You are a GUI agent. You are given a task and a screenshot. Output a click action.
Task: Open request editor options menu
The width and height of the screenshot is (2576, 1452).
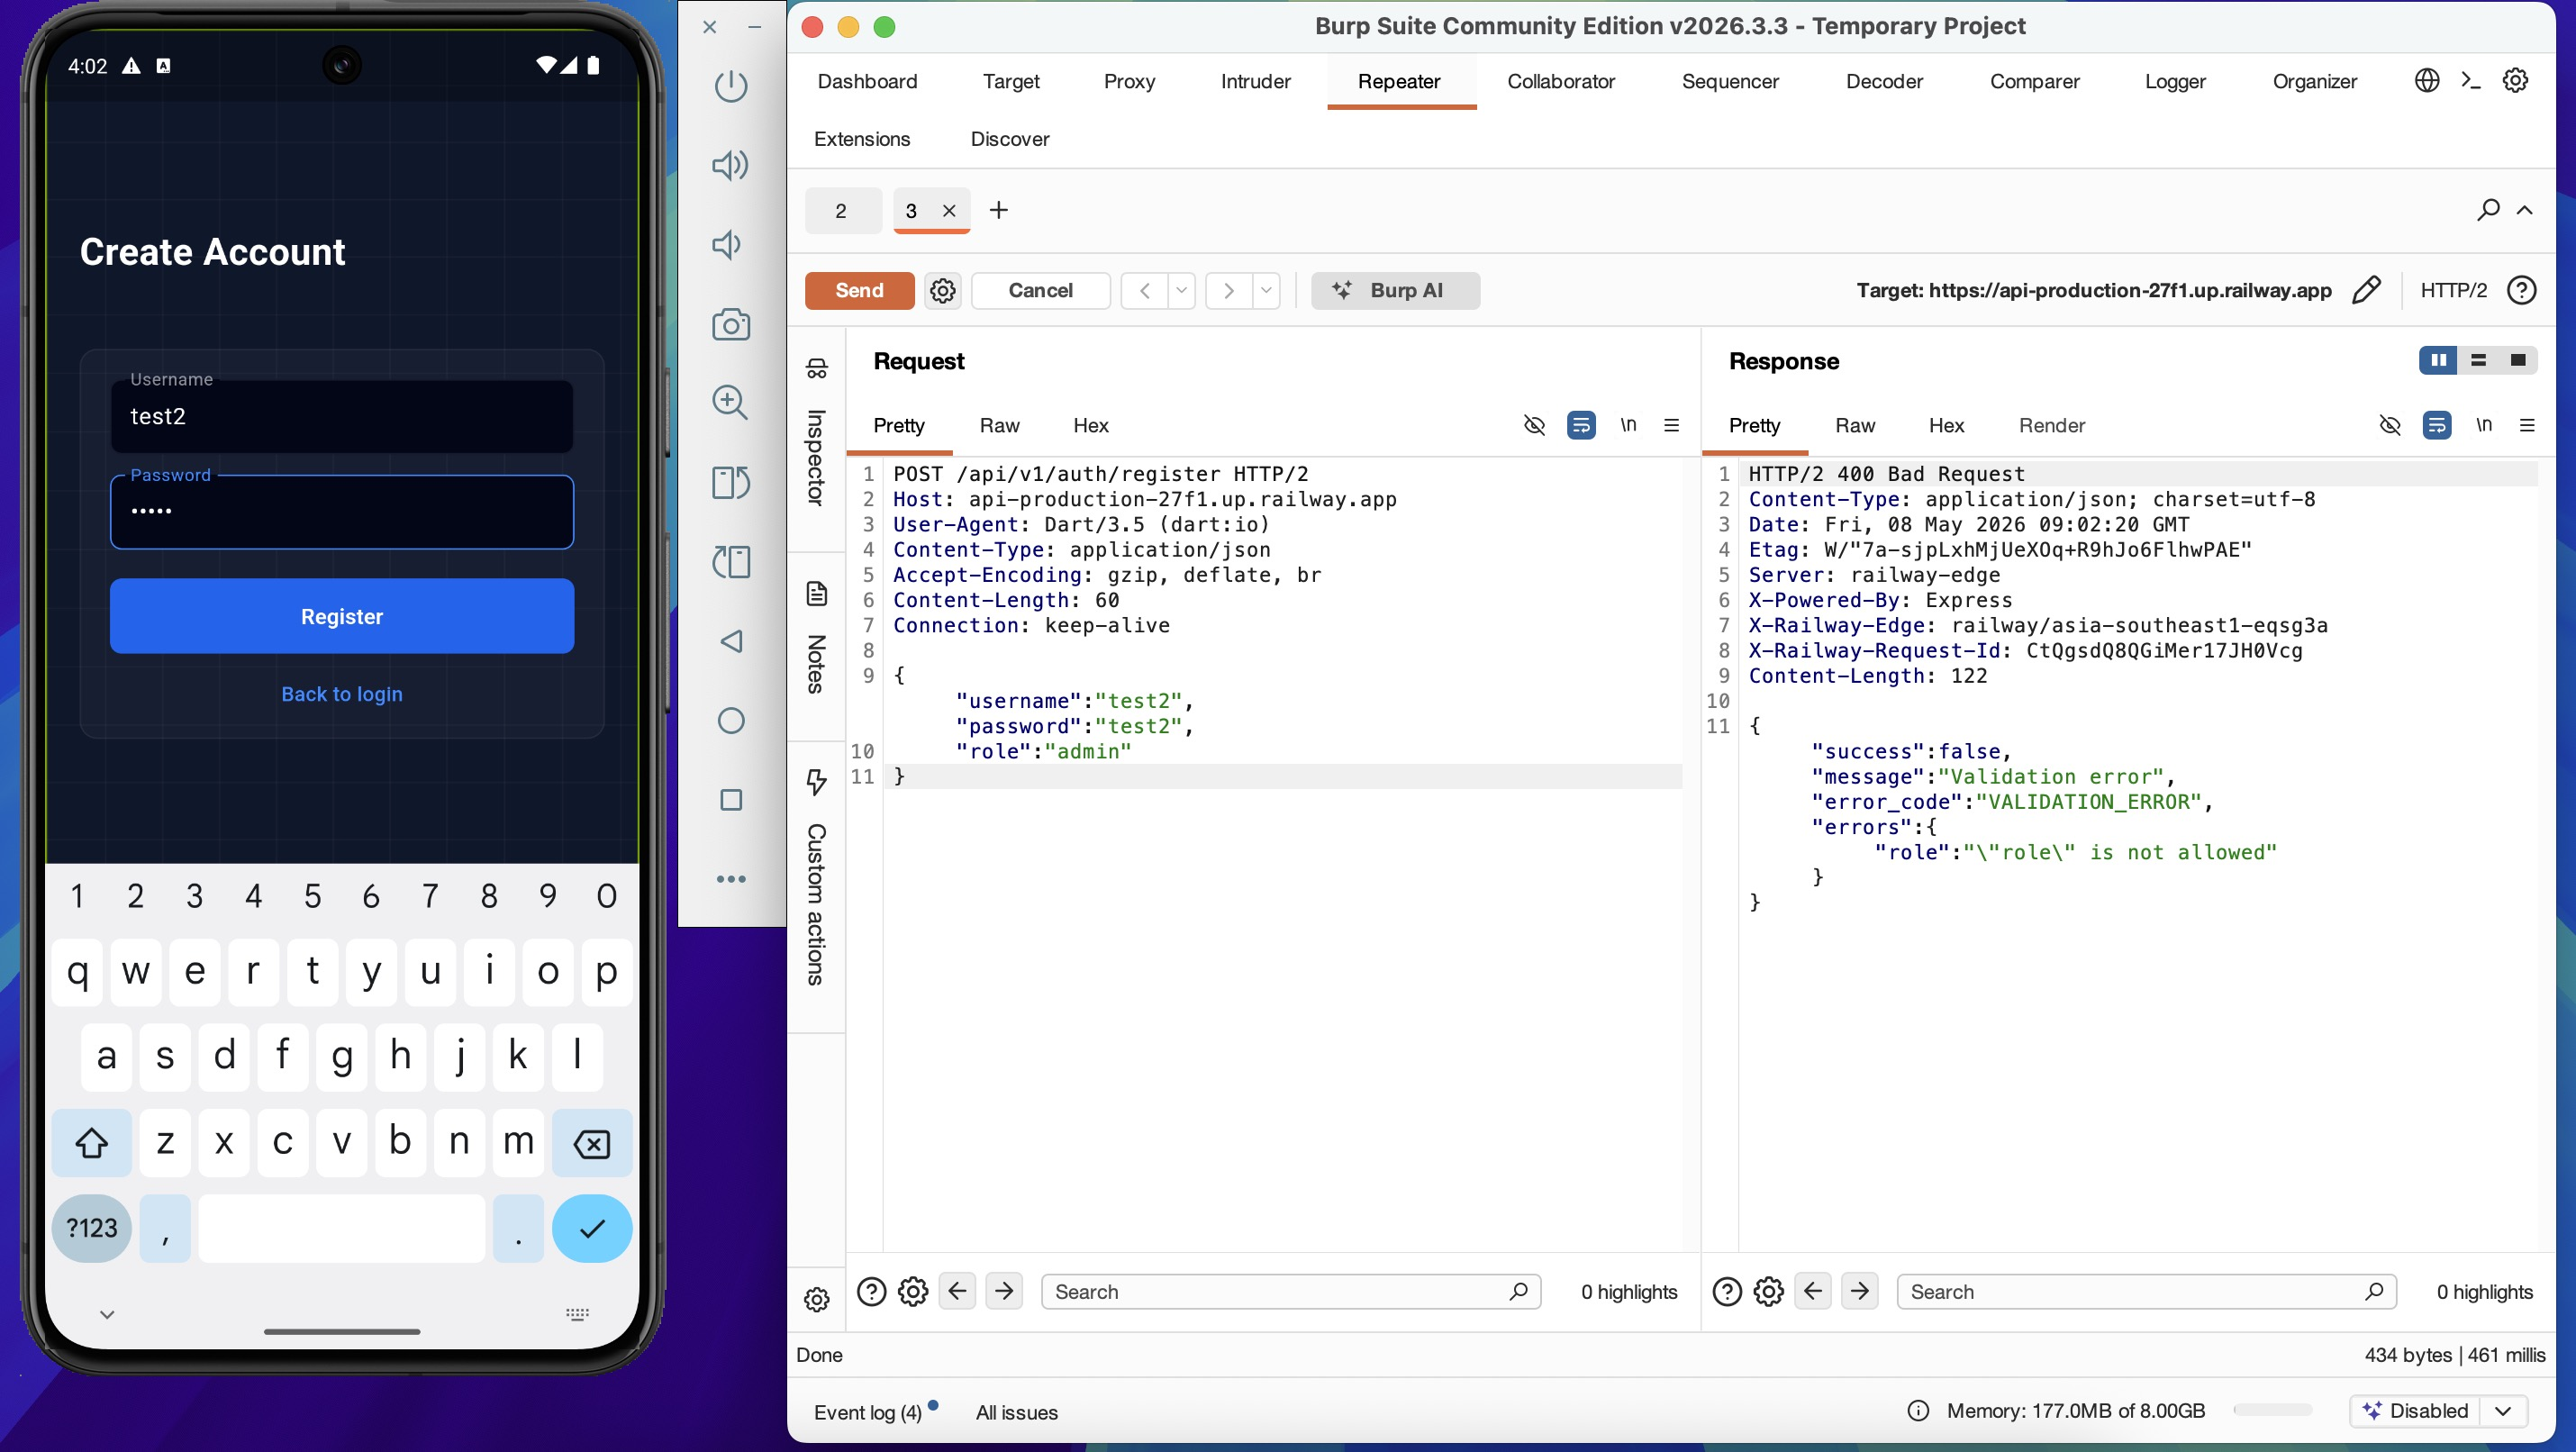(x=1671, y=425)
